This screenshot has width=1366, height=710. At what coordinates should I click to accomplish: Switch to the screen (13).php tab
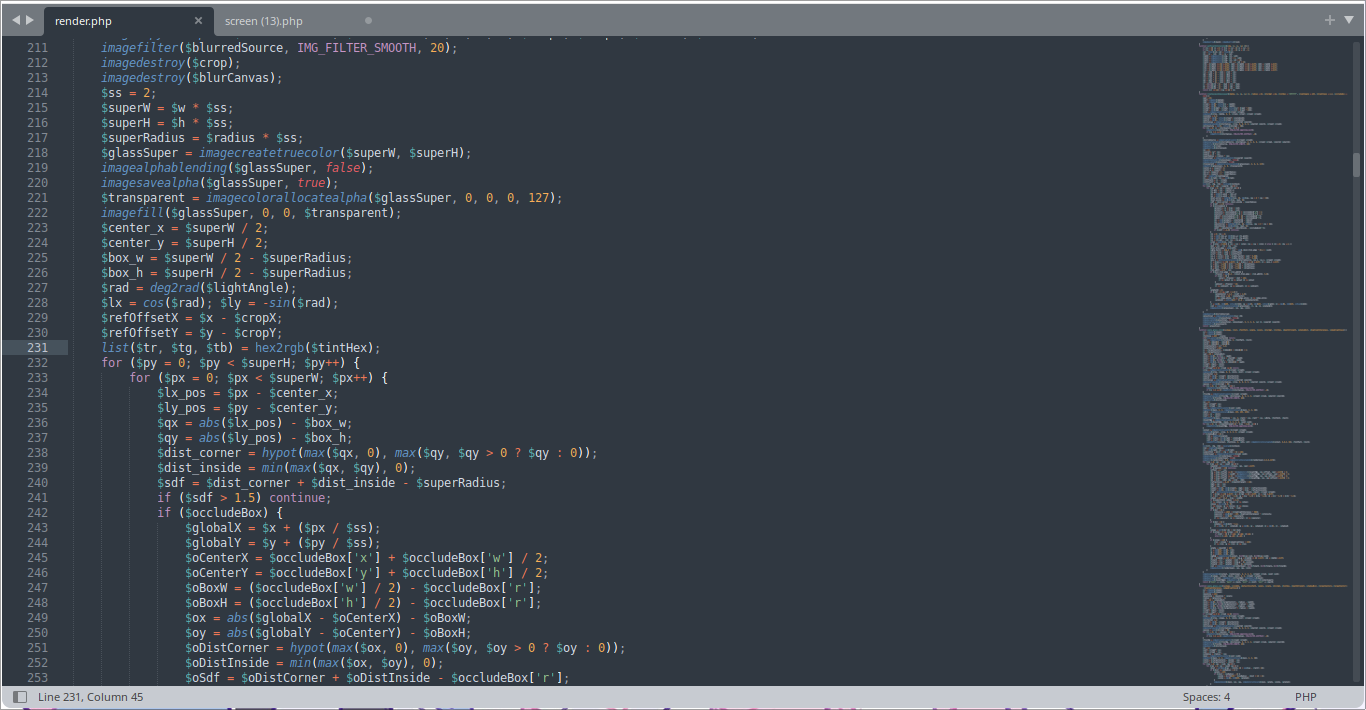[x=264, y=21]
